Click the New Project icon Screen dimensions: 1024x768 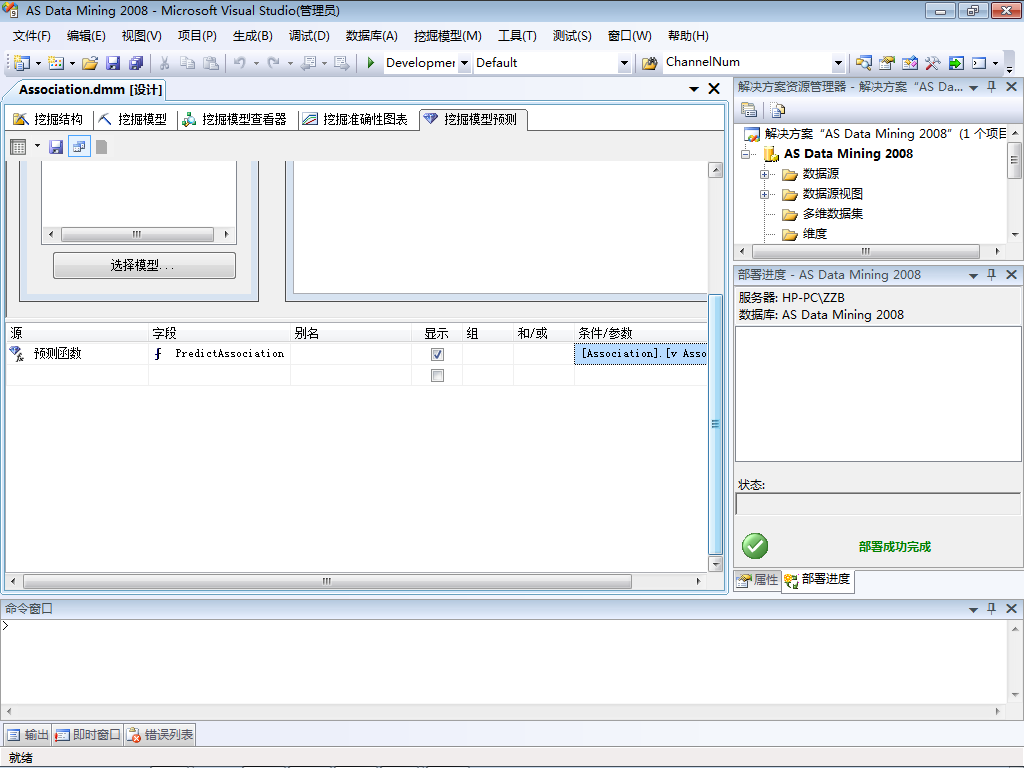(x=22, y=63)
